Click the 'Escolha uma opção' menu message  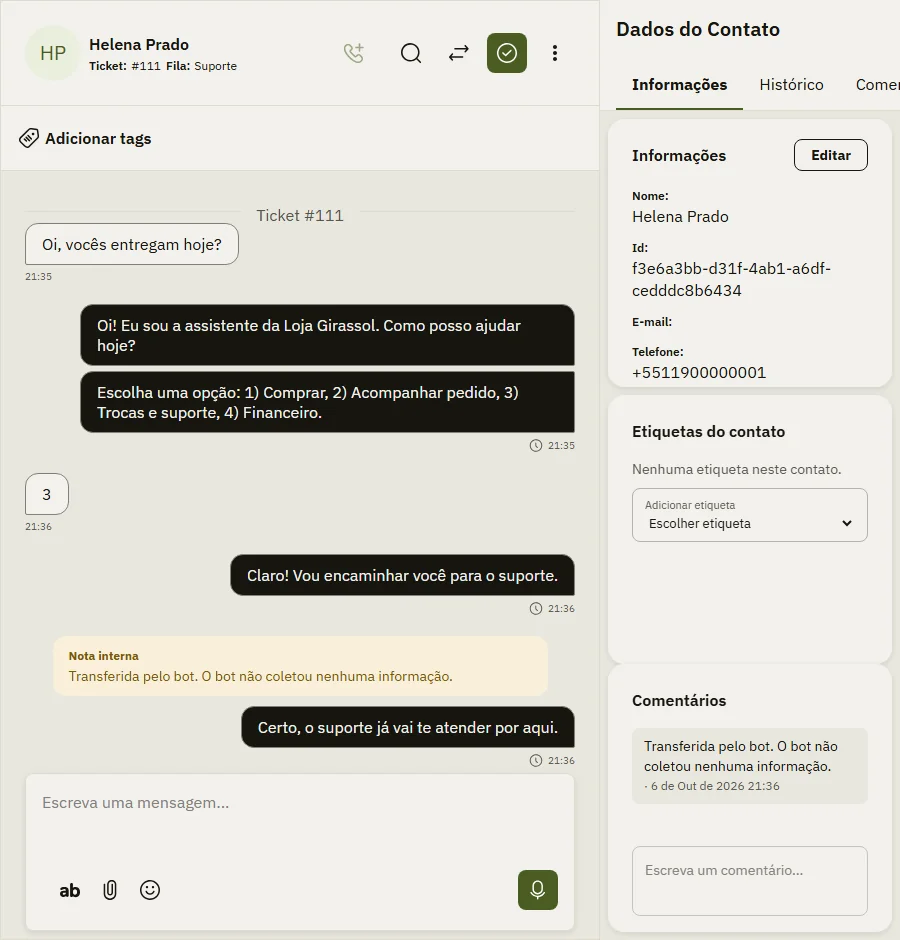pos(327,402)
